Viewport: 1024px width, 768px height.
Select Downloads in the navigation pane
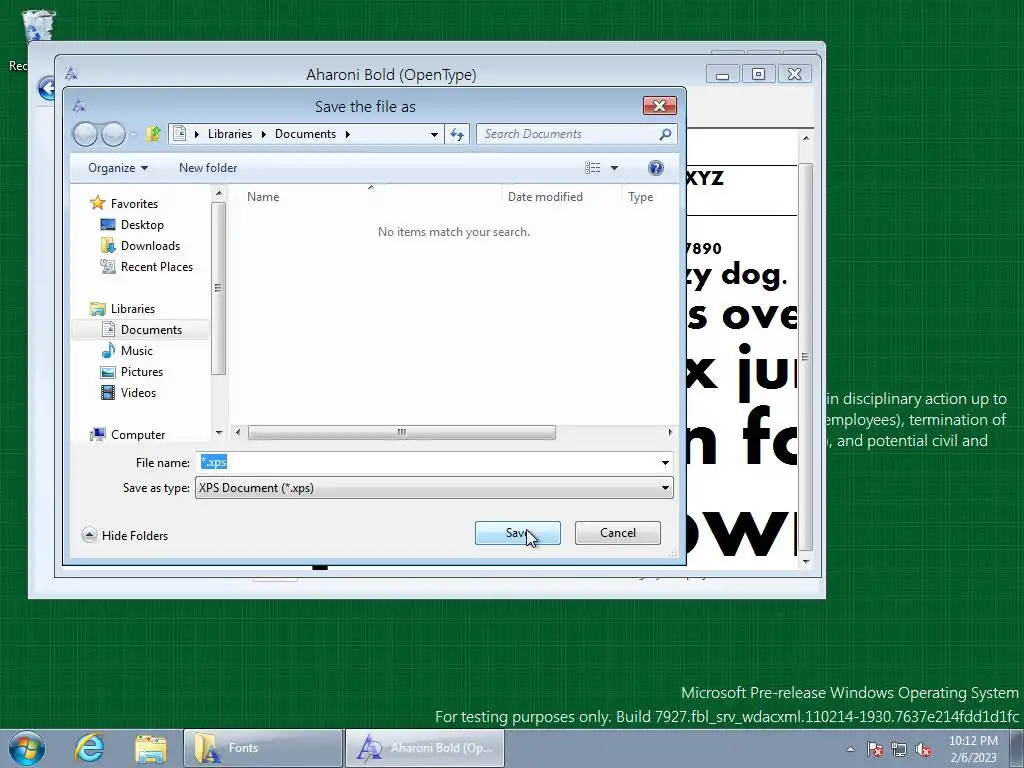(150, 246)
